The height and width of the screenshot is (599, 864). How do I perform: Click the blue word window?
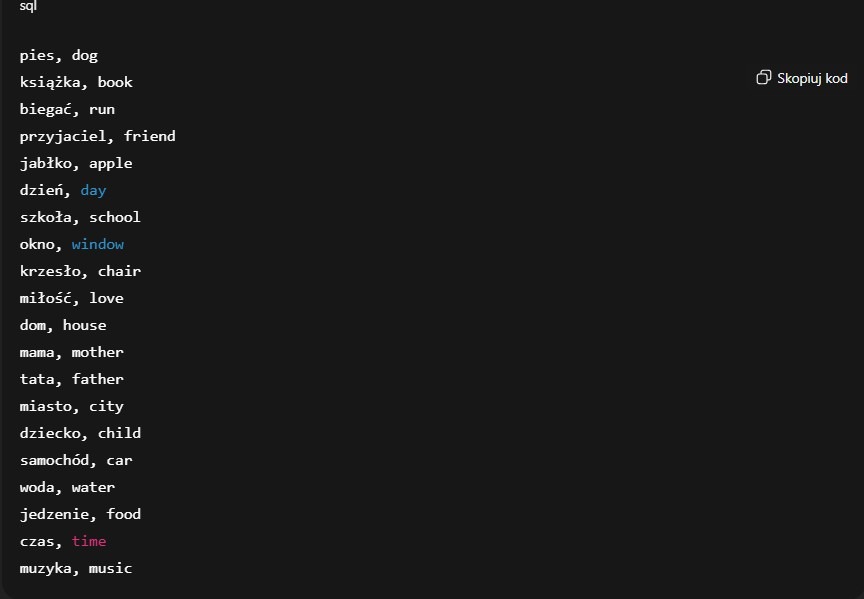[x=98, y=244]
